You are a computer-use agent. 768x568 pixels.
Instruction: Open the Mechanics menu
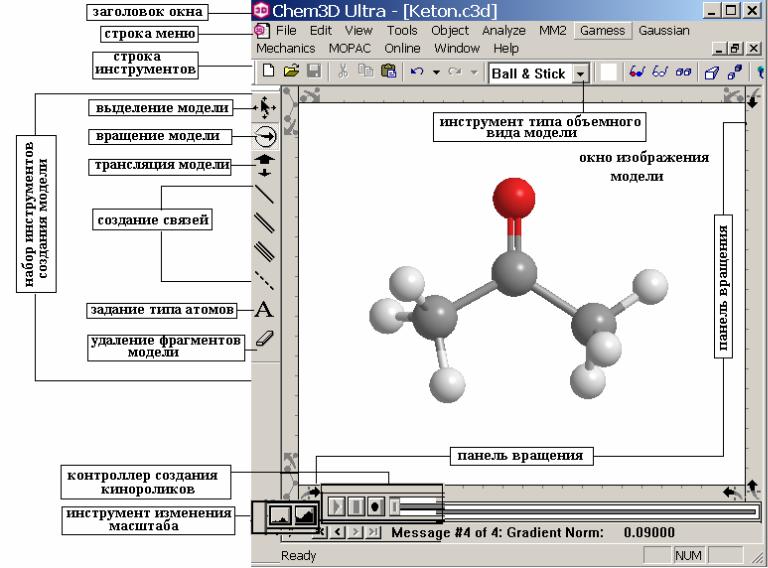[286, 48]
